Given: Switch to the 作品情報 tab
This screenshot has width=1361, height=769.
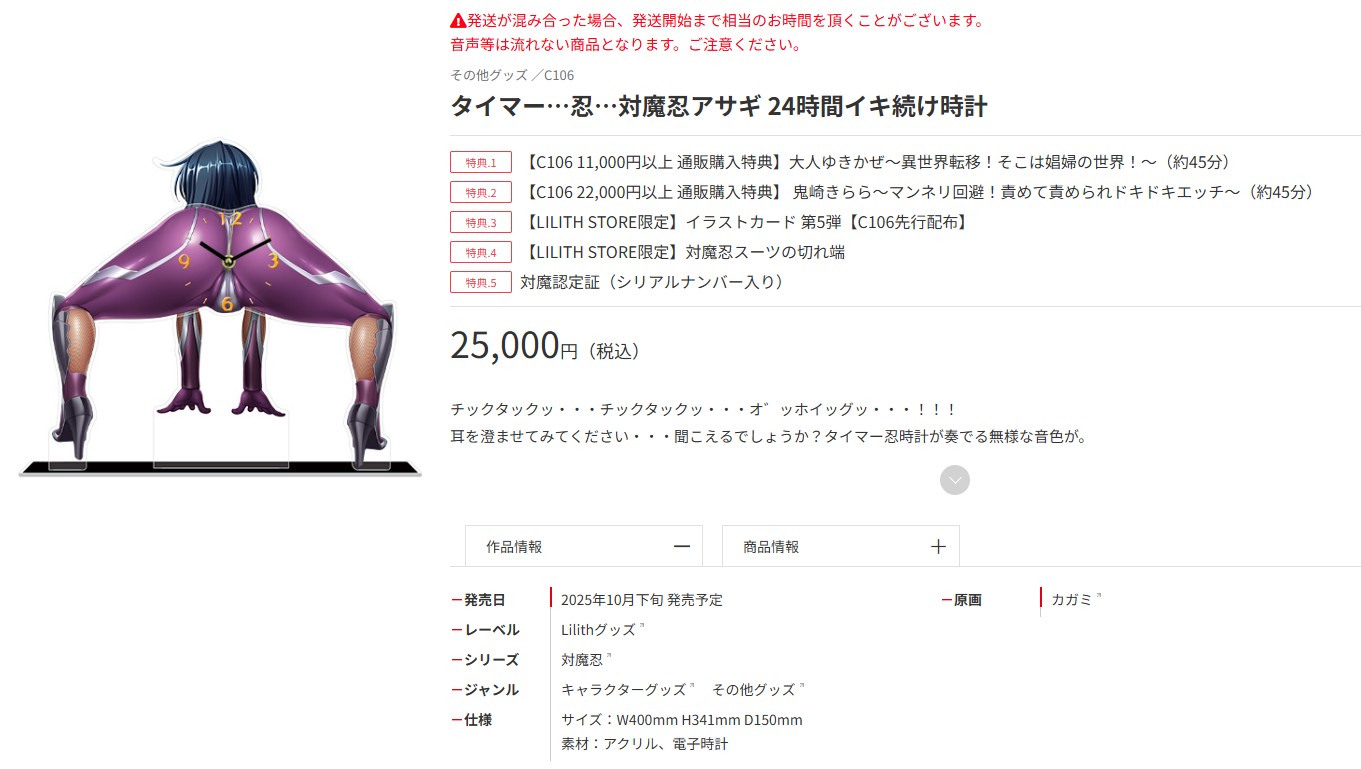Looking at the screenshot, I should (x=584, y=546).
